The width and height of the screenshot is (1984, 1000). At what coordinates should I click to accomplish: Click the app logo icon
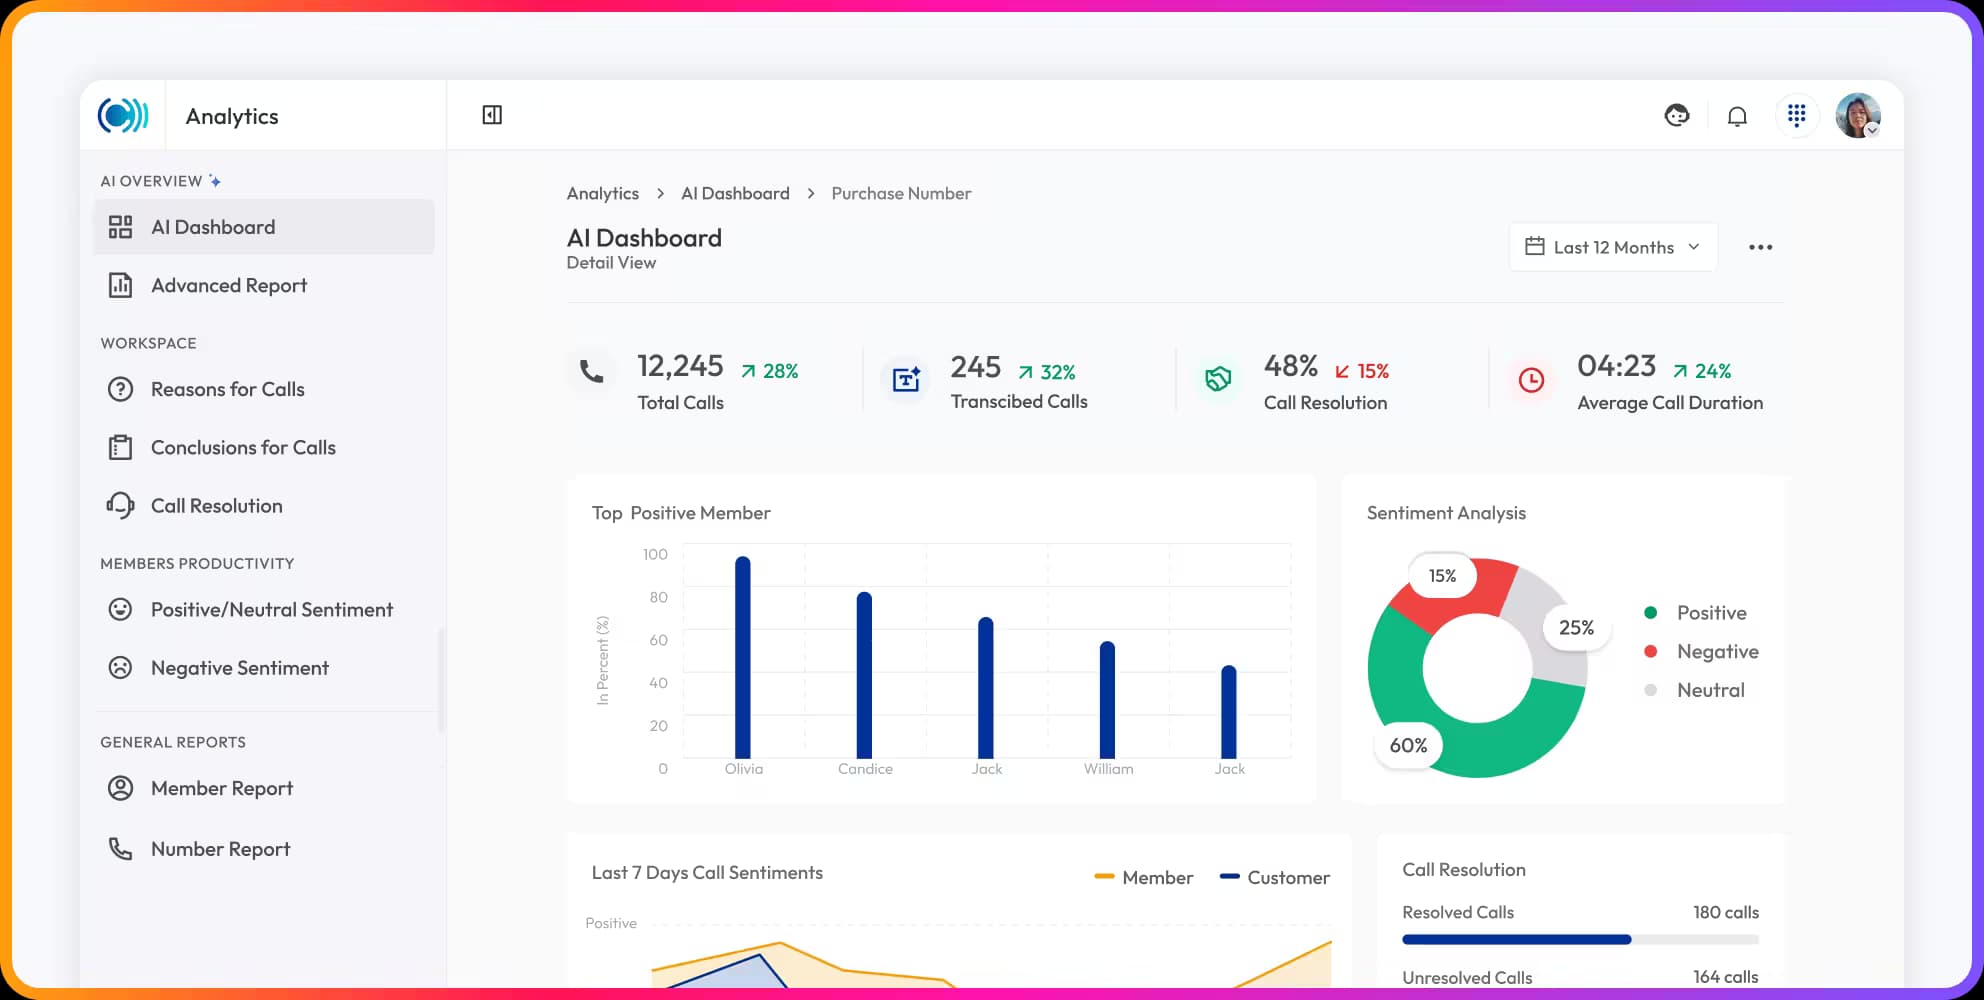123,115
